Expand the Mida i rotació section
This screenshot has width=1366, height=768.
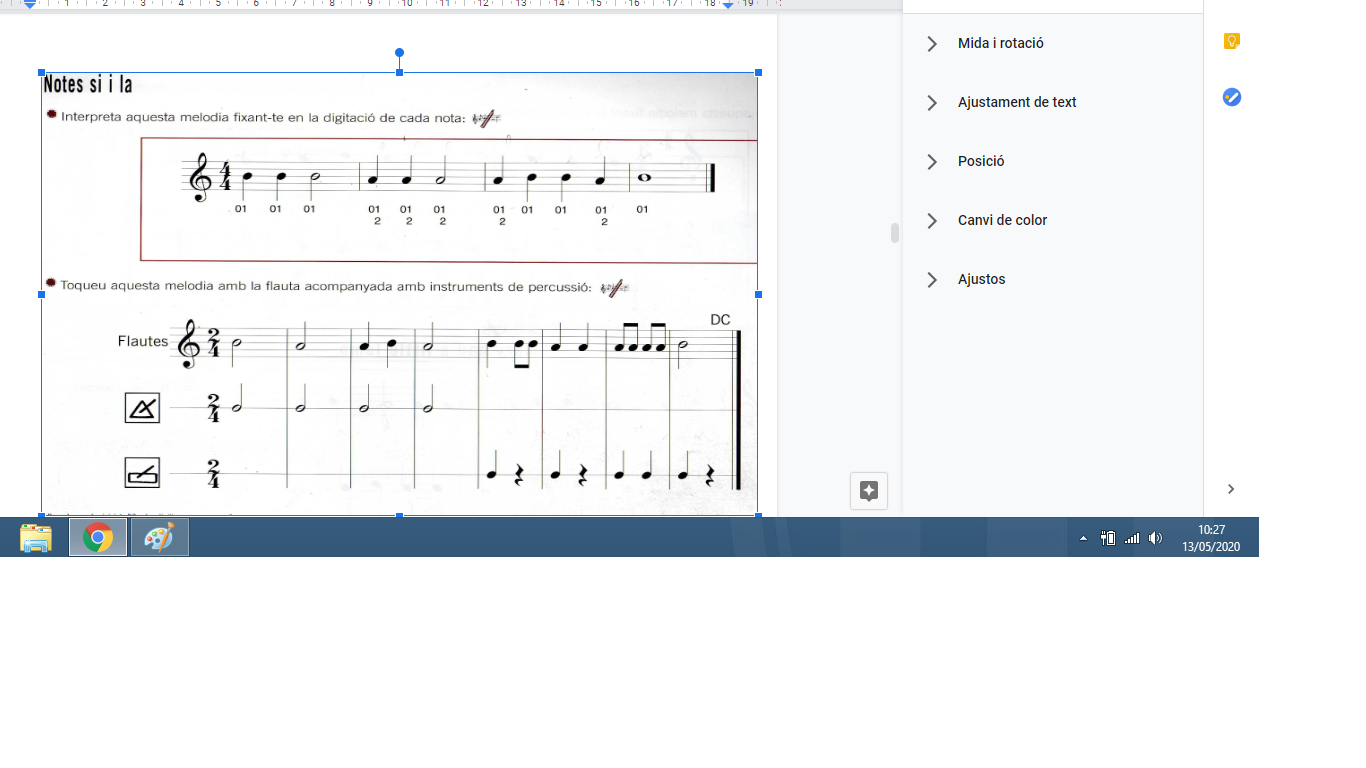click(x=1000, y=44)
